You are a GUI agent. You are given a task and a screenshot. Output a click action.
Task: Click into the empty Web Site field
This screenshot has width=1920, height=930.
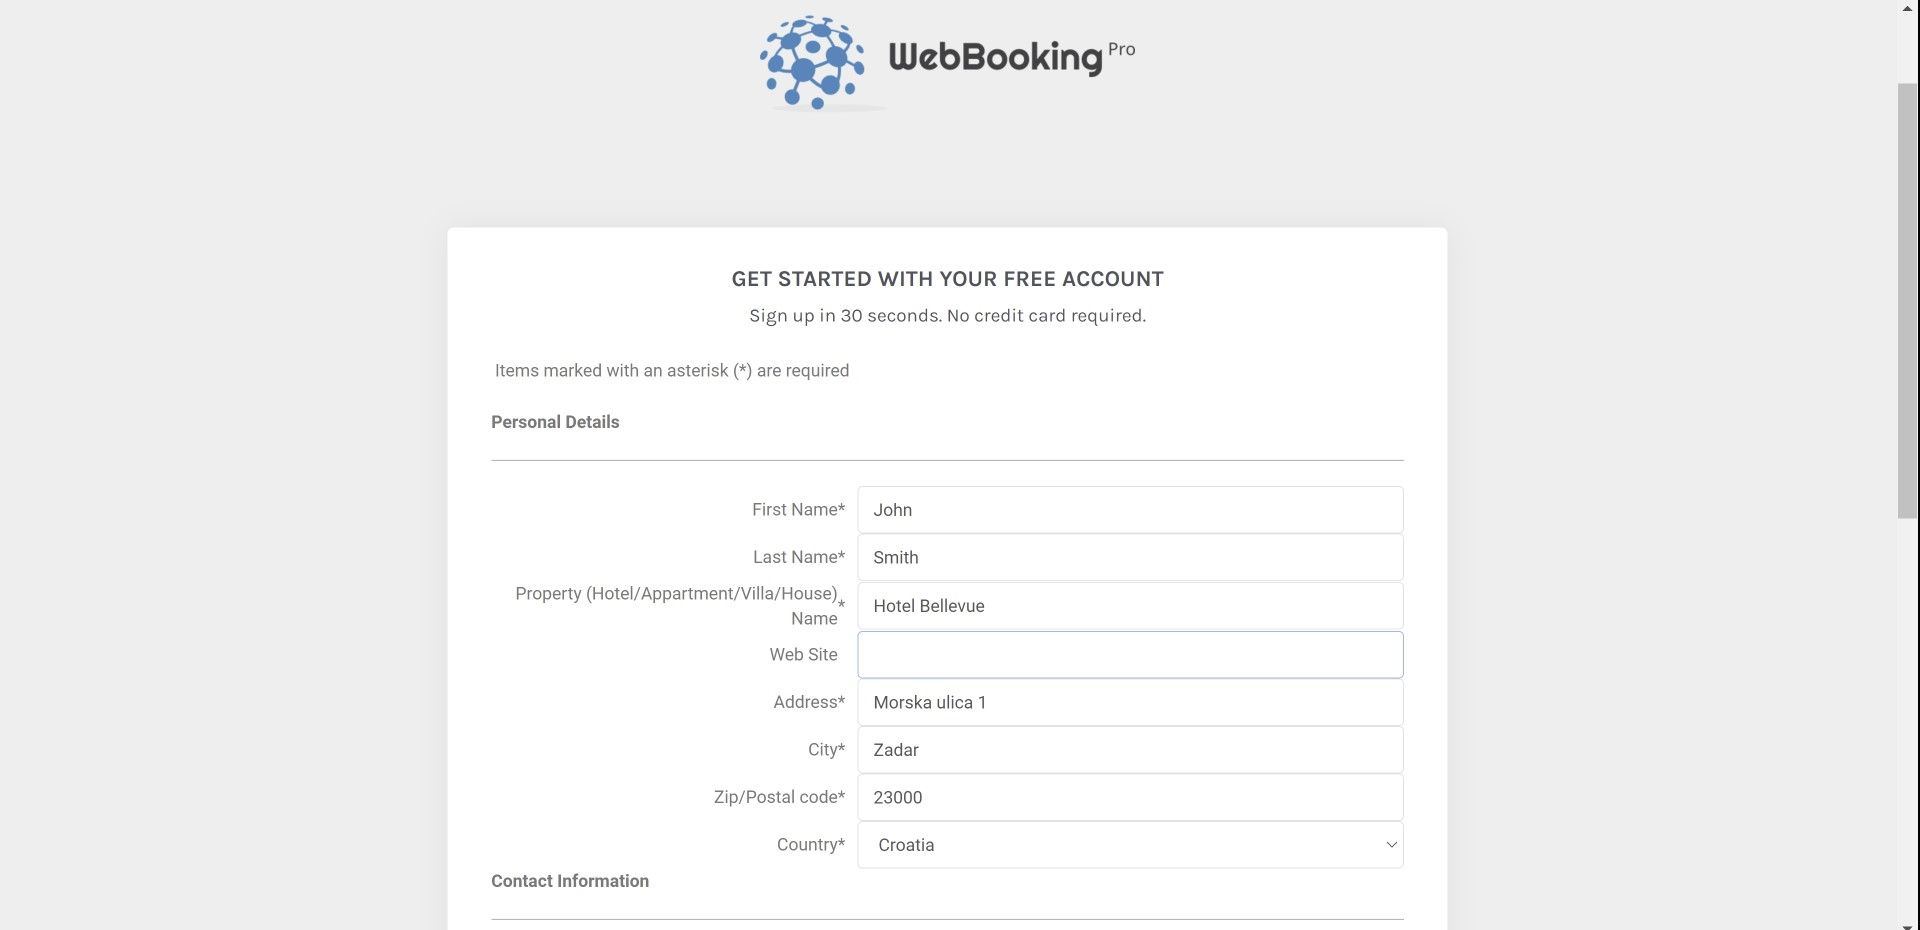click(1130, 655)
